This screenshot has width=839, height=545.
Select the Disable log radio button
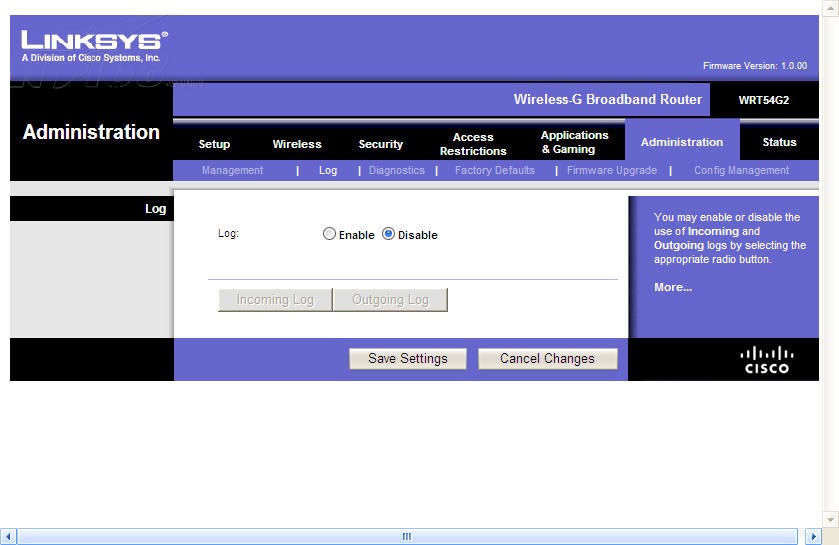coord(388,234)
